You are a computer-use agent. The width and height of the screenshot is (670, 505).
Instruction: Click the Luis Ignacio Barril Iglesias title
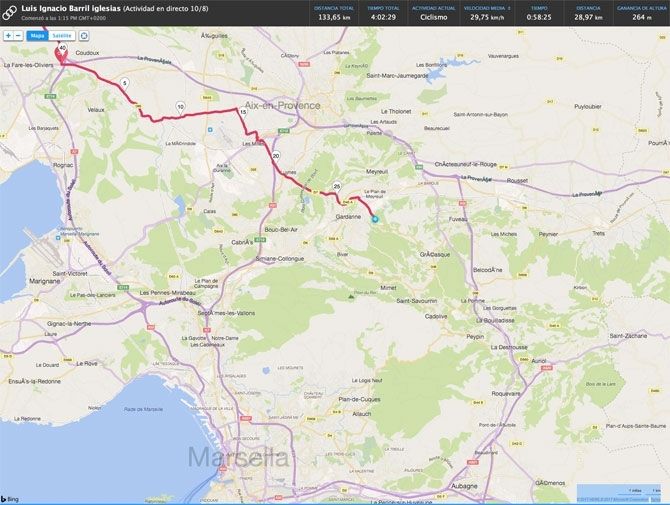[70, 8]
